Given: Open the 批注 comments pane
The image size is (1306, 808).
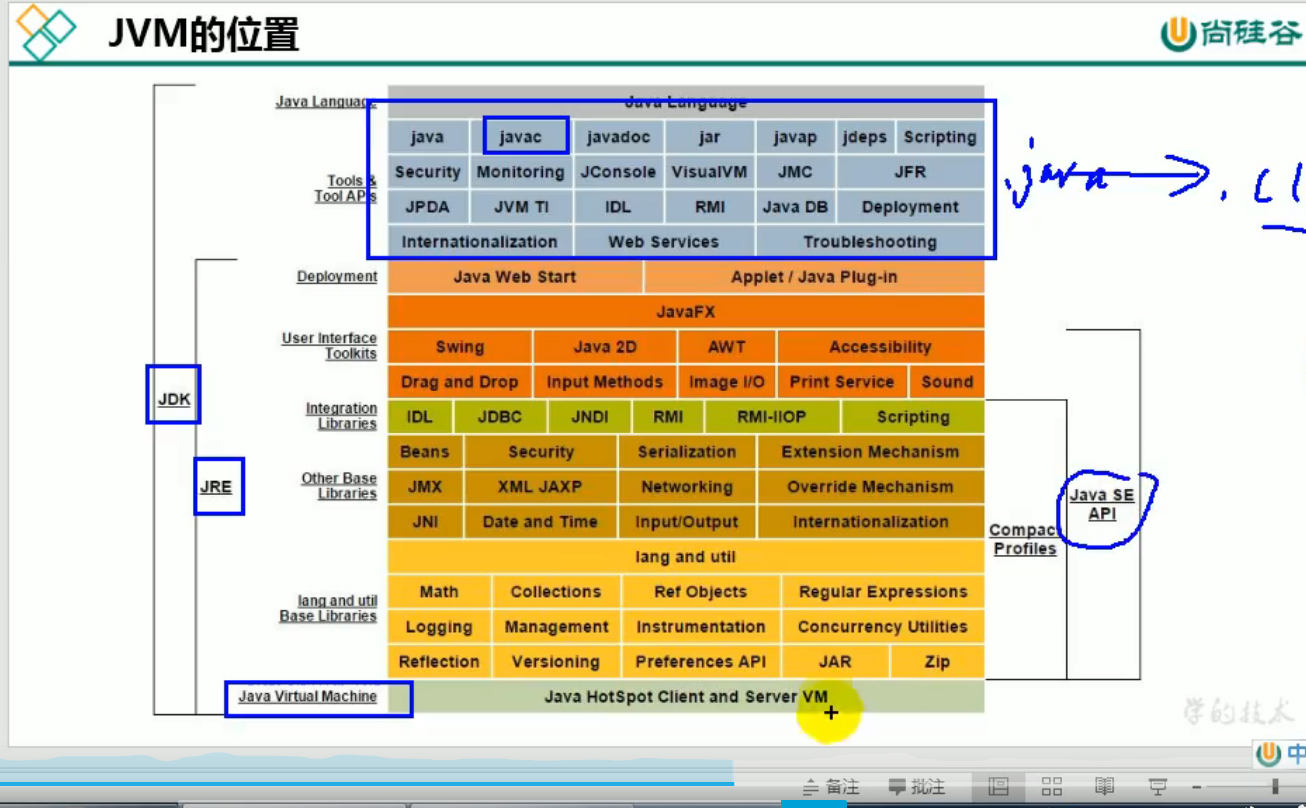Looking at the screenshot, I should 917,787.
